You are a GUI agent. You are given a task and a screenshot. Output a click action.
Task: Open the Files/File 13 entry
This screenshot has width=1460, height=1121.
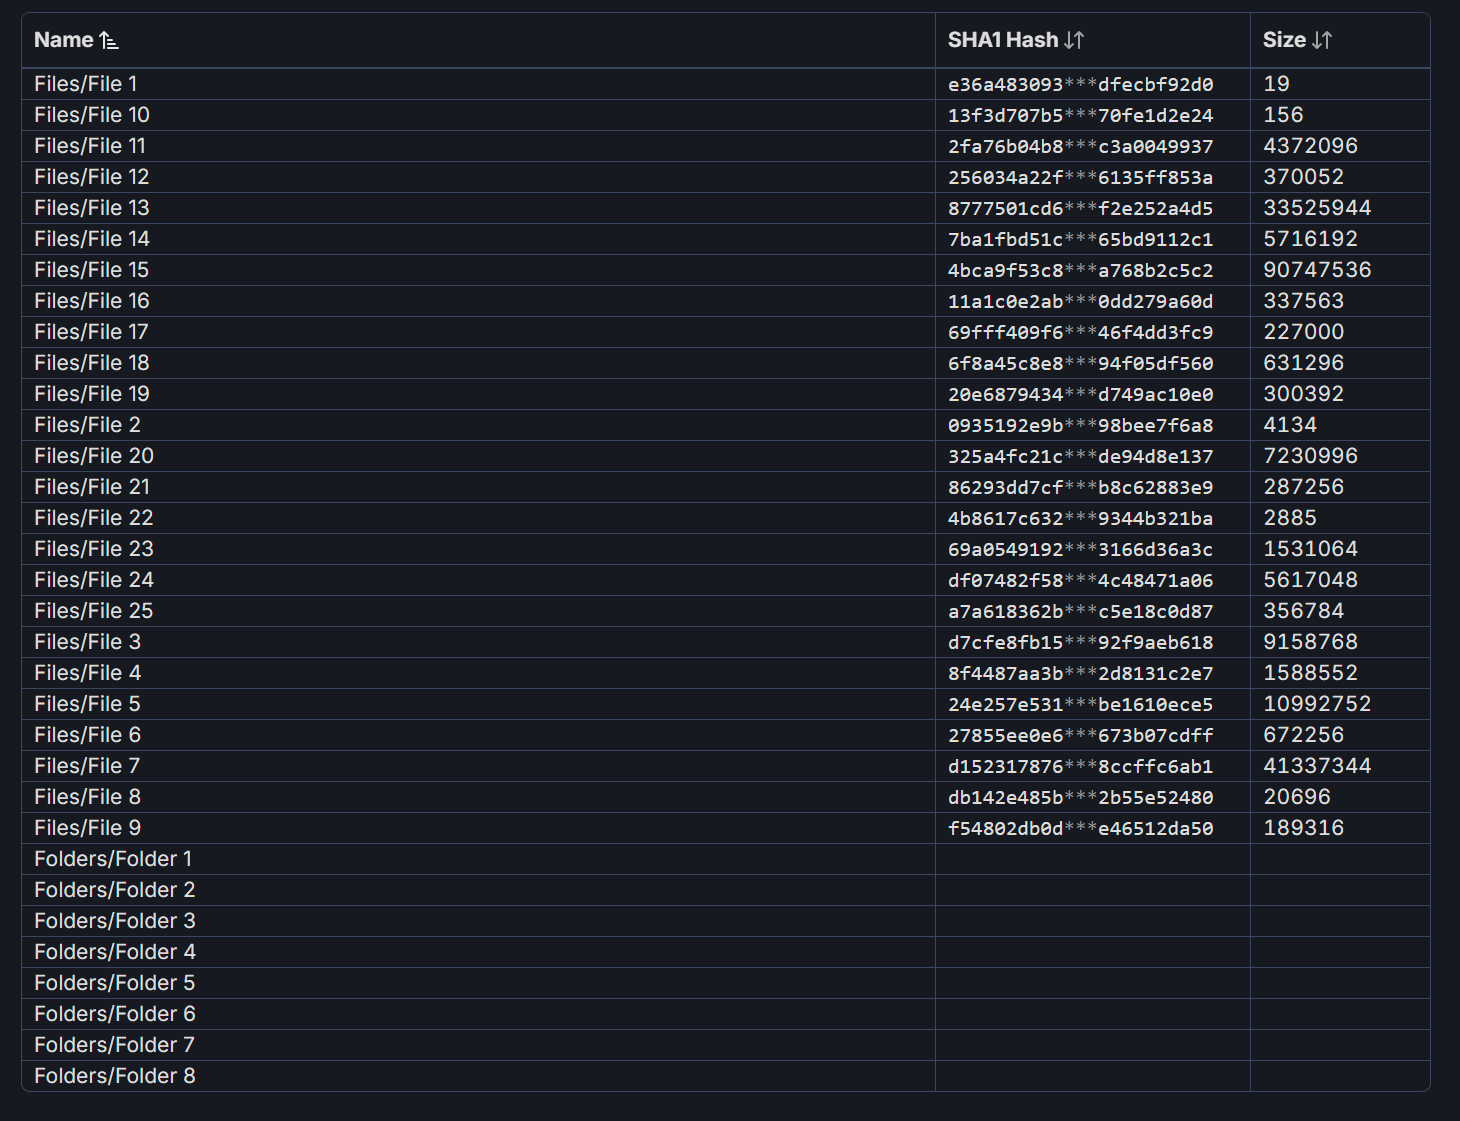click(92, 208)
